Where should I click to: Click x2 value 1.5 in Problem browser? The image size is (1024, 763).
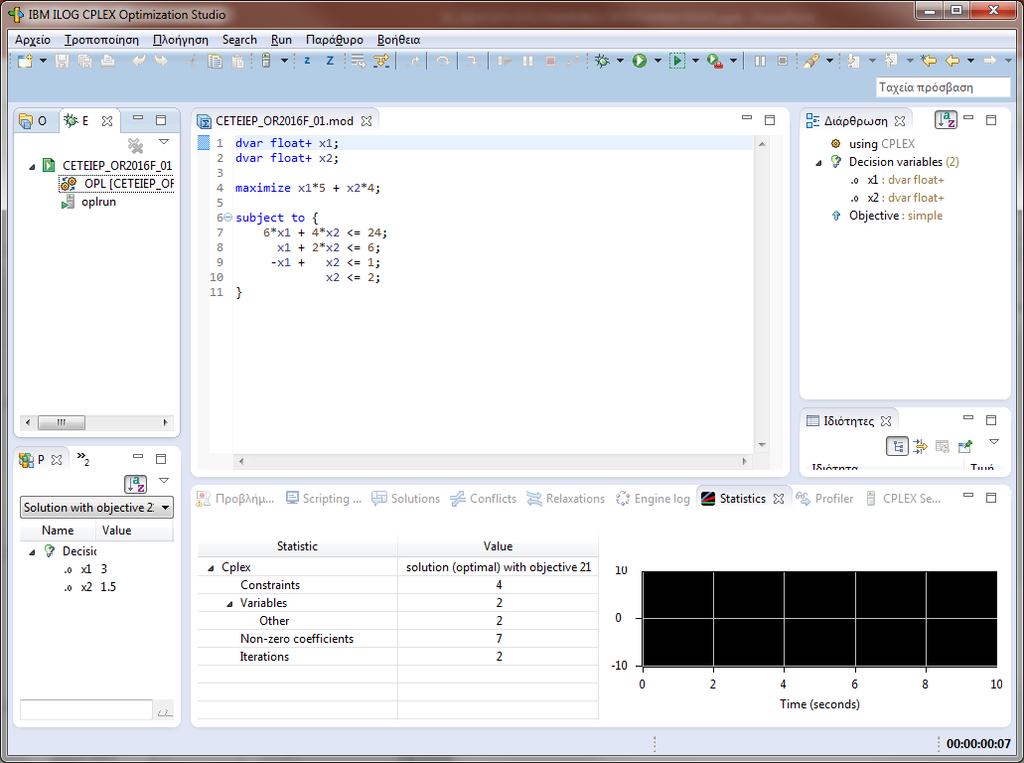[108, 587]
